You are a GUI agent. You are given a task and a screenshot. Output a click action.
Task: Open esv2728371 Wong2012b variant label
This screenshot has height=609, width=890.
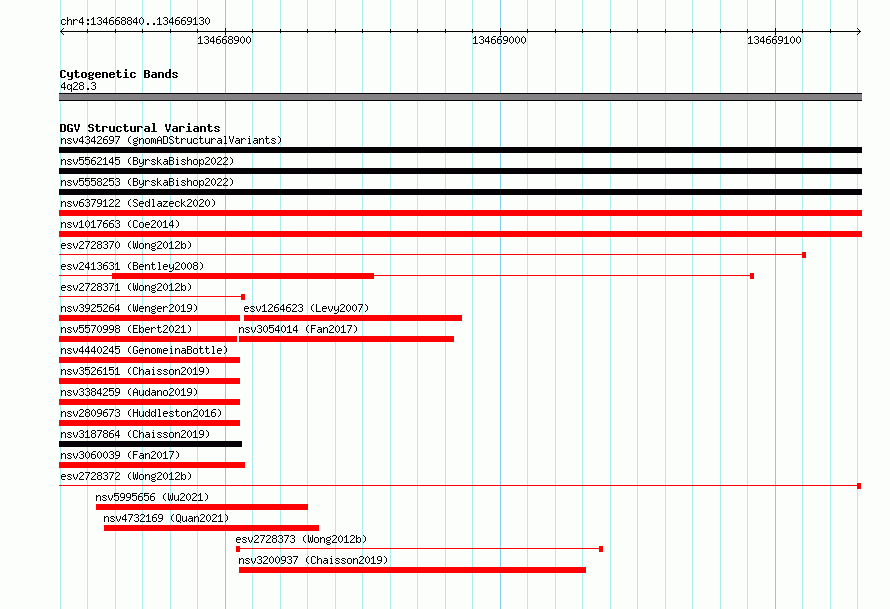[x=126, y=287]
